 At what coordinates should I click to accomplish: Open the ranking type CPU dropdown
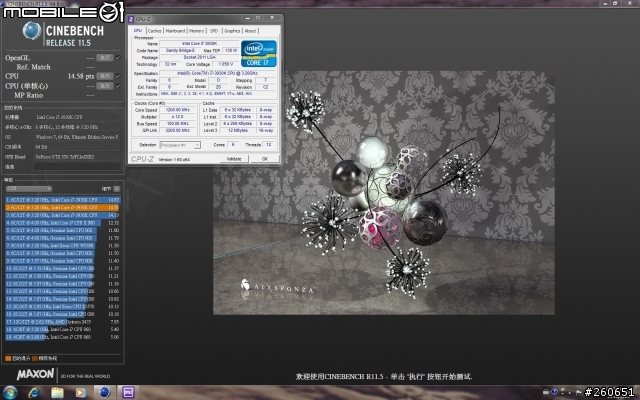pyautogui.click(x=29, y=189)
